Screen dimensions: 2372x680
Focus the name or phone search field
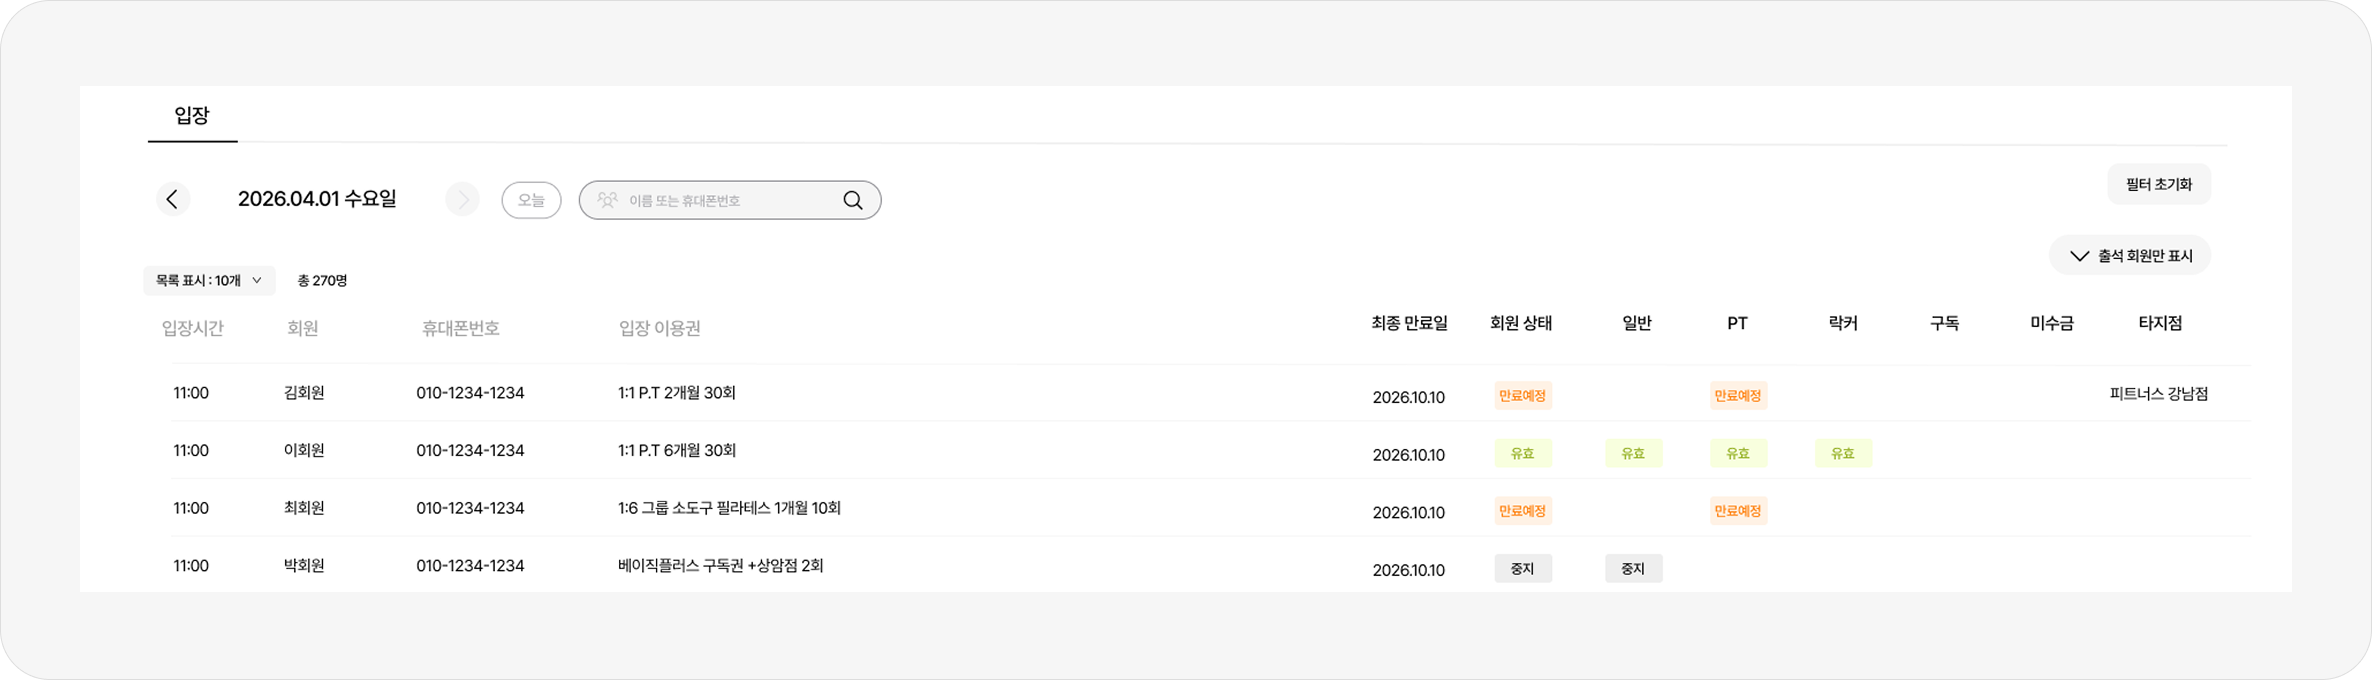tap(730, 200)
